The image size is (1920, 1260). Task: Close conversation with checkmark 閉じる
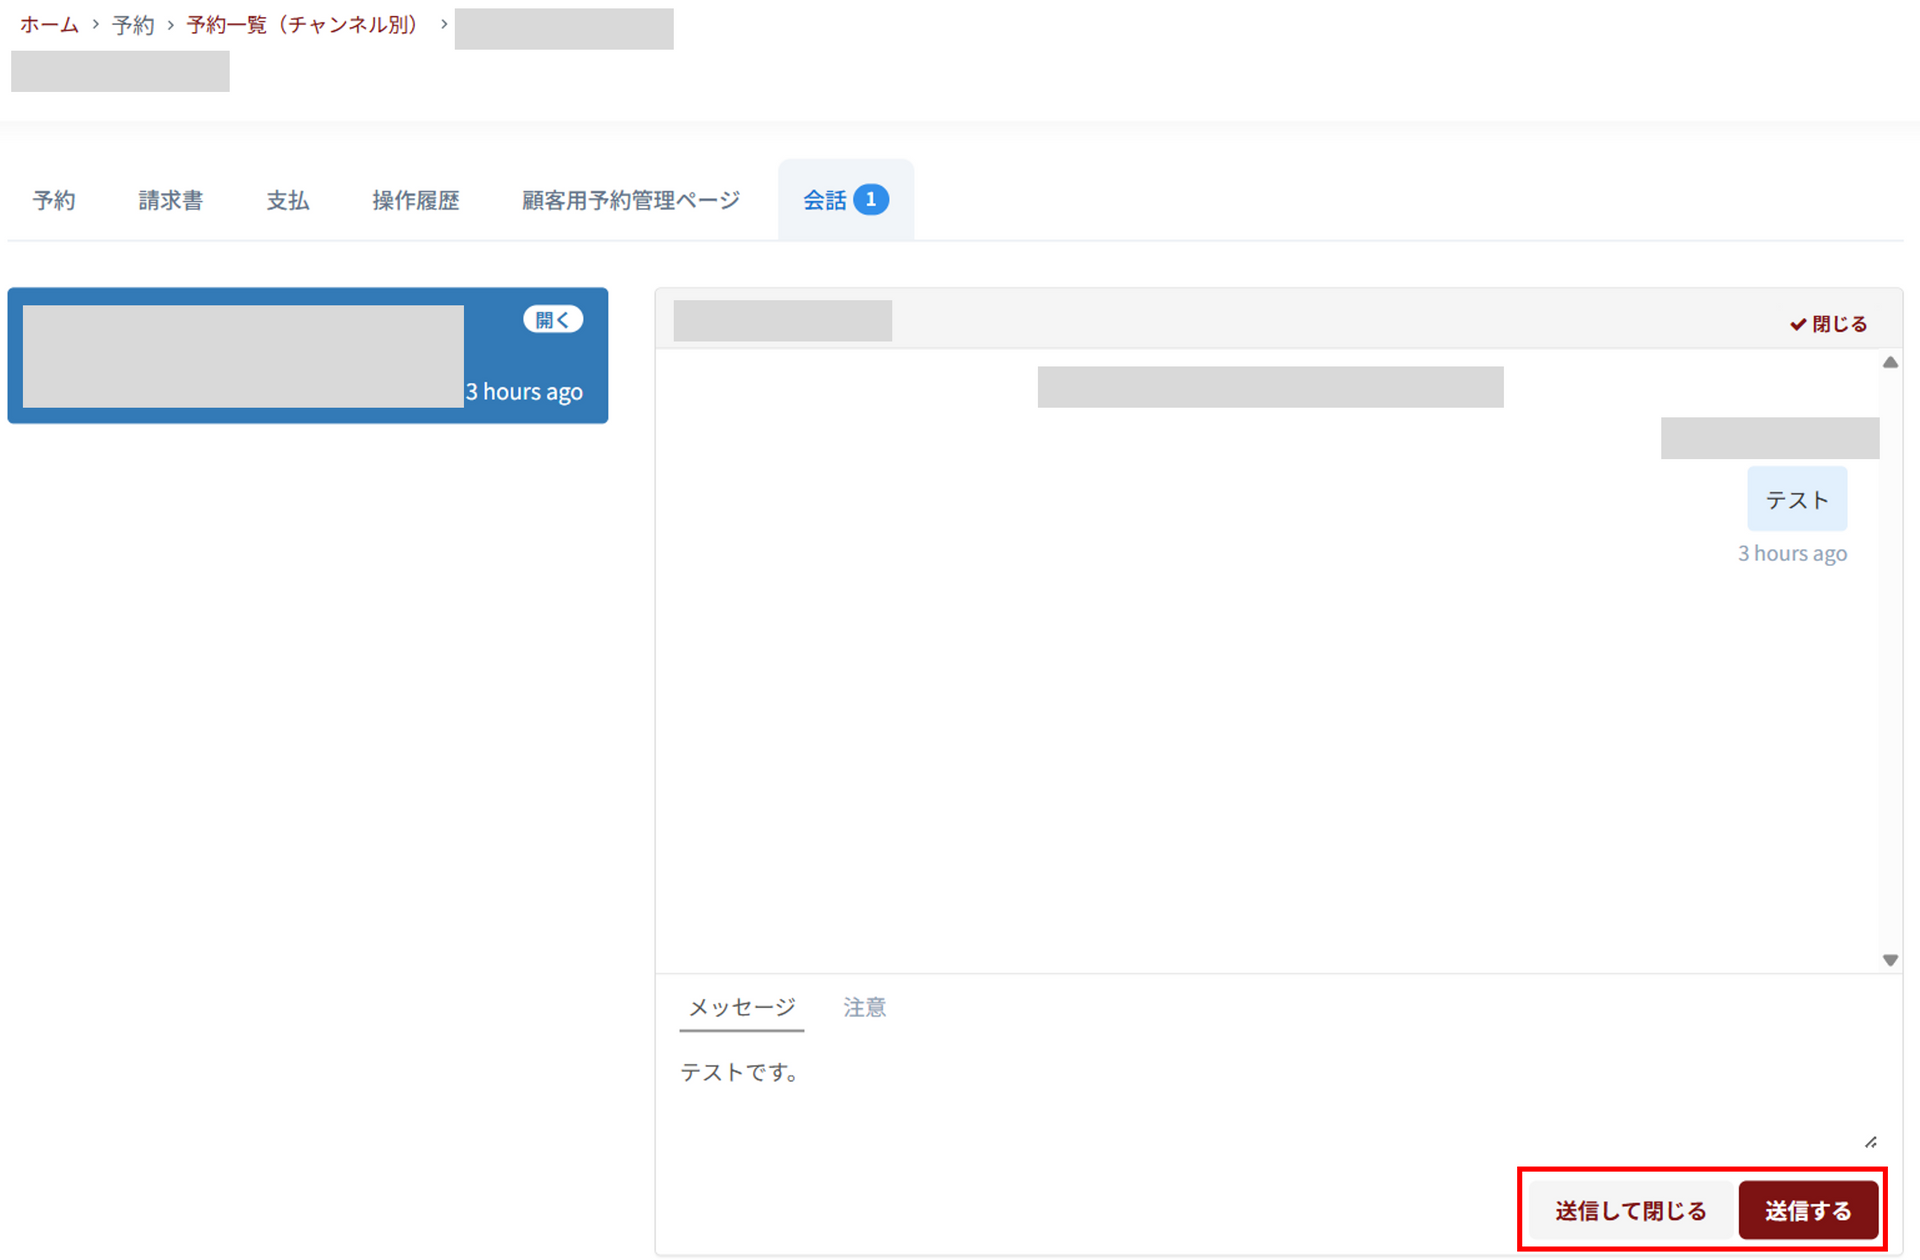[1828, 324]
